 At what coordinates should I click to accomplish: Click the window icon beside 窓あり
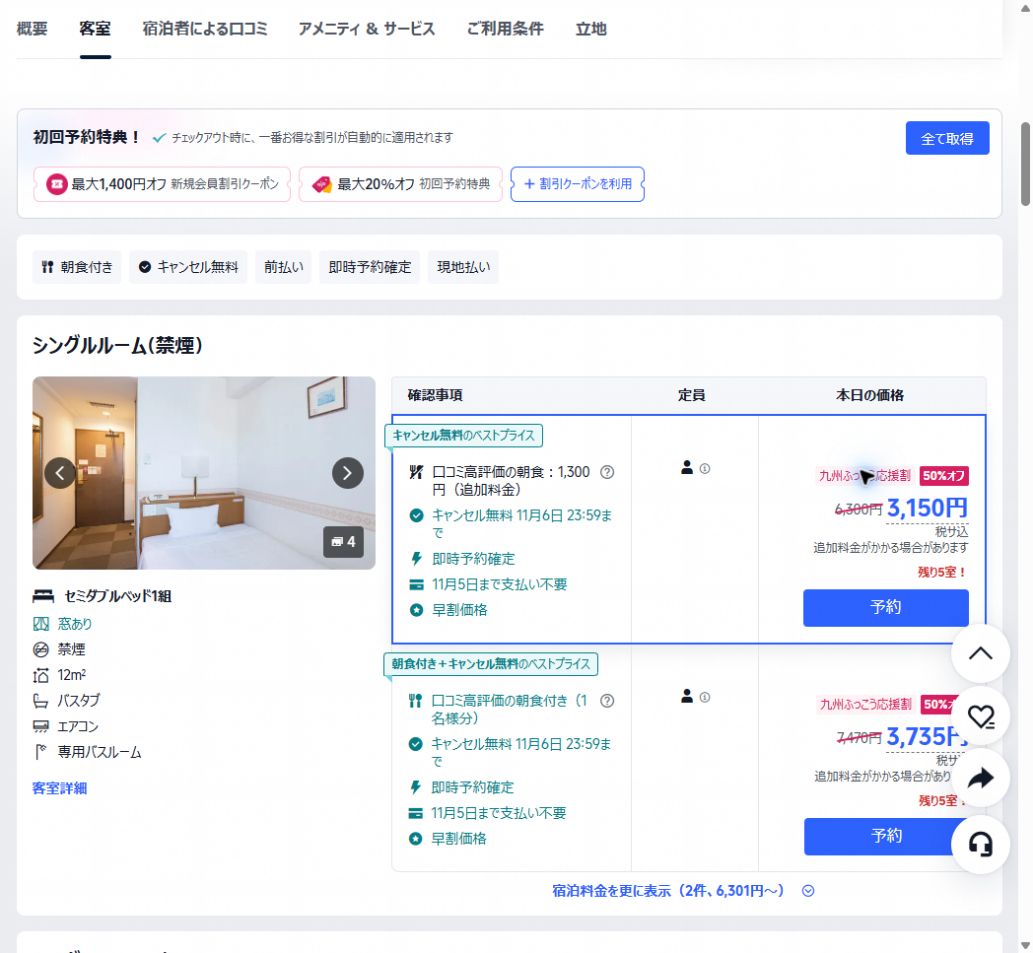pyautogui.click(x=41, y=624)
